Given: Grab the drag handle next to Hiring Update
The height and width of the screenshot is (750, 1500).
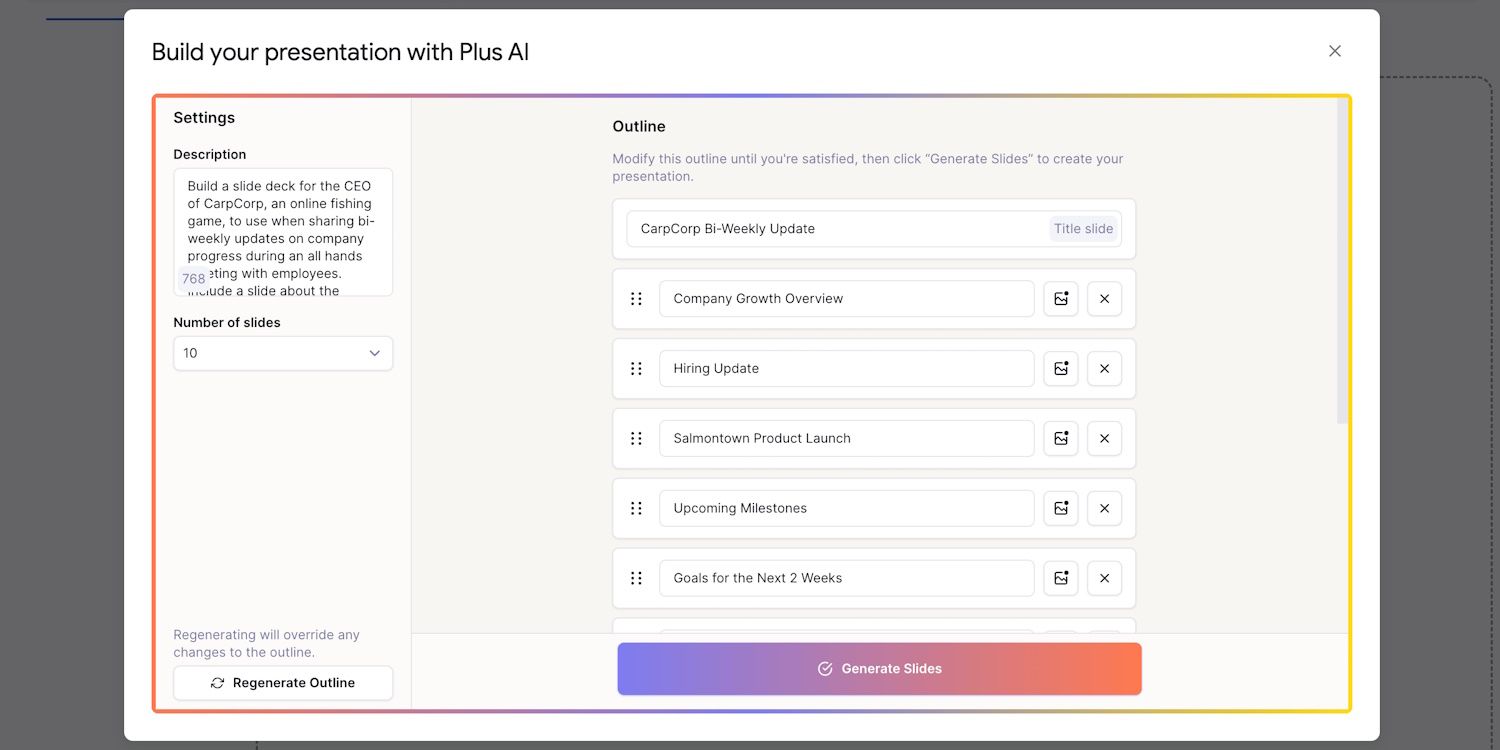Looking at the screenshot, I should [636, 368].
